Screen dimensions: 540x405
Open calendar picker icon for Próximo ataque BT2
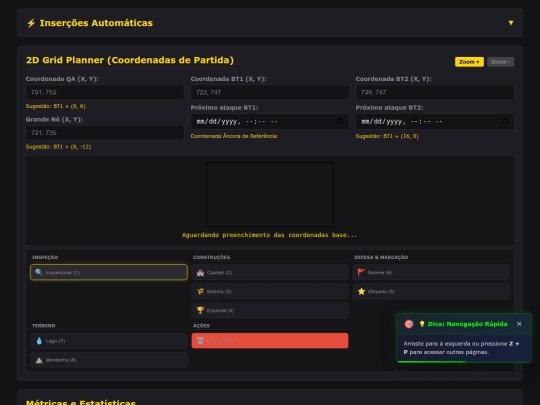click(505, 121)
